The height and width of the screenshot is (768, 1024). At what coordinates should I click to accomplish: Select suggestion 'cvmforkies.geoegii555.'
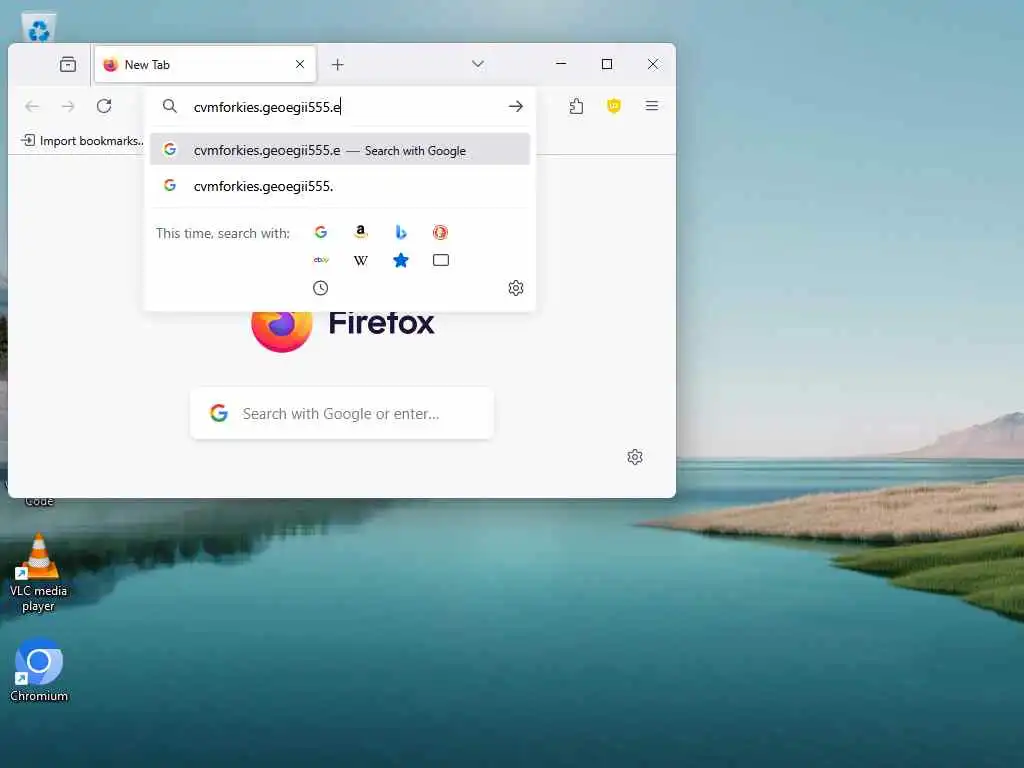[340, 186]
